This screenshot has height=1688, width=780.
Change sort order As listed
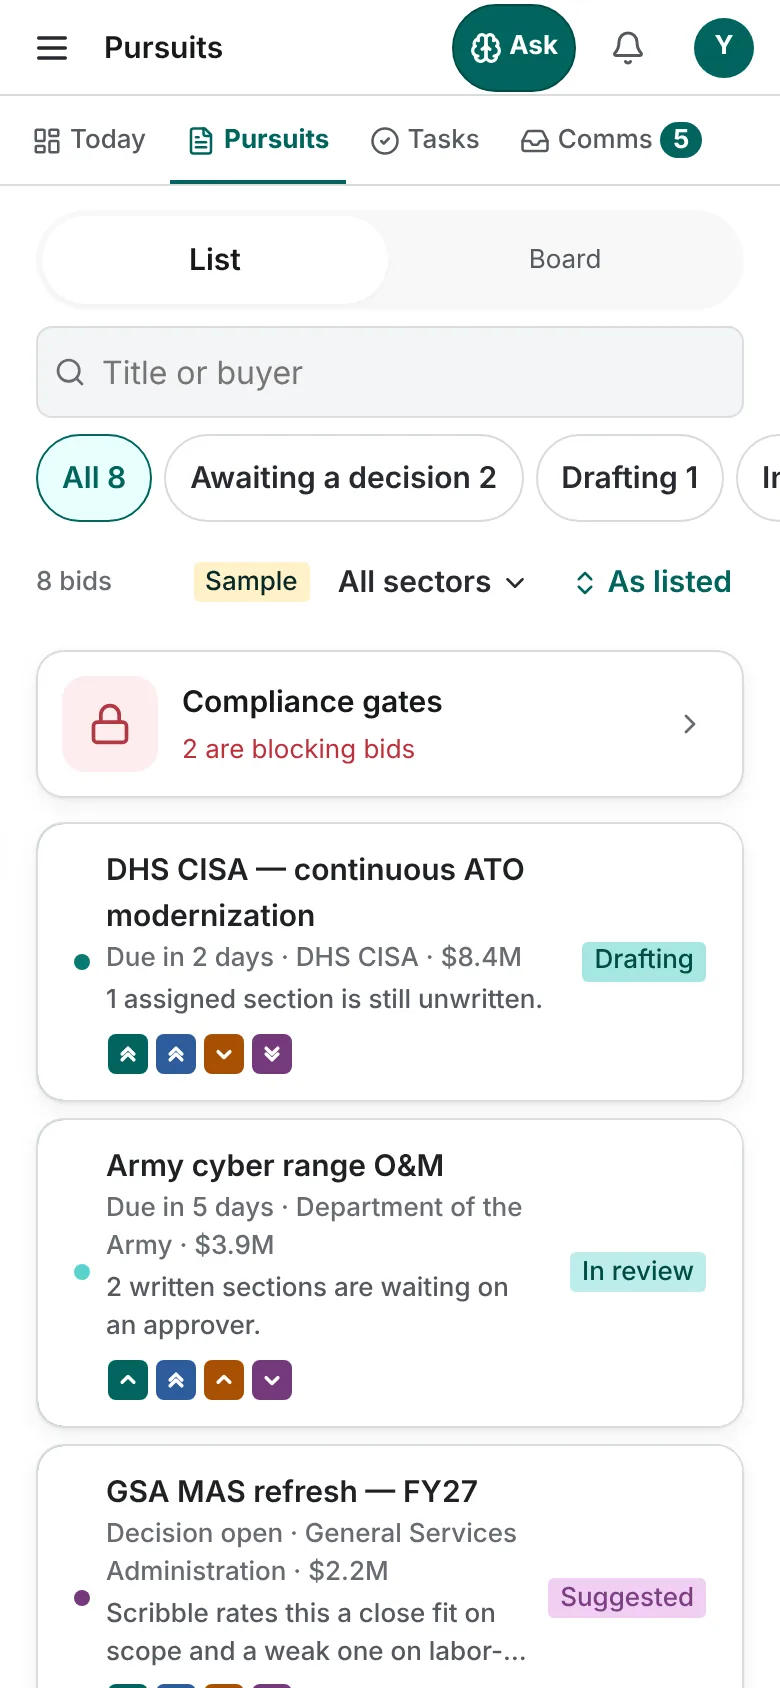tap(653, 582)
